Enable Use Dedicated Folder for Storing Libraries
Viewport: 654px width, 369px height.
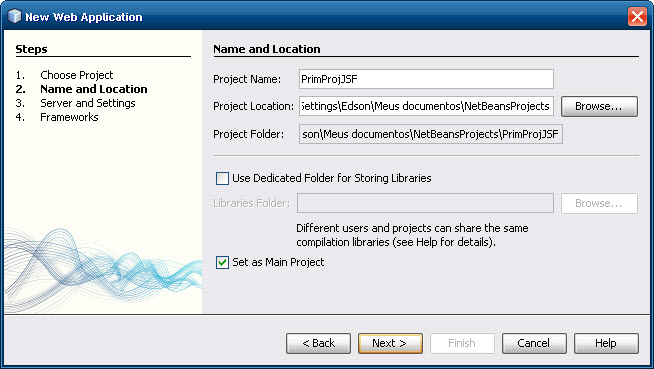[x=222, y=178]
